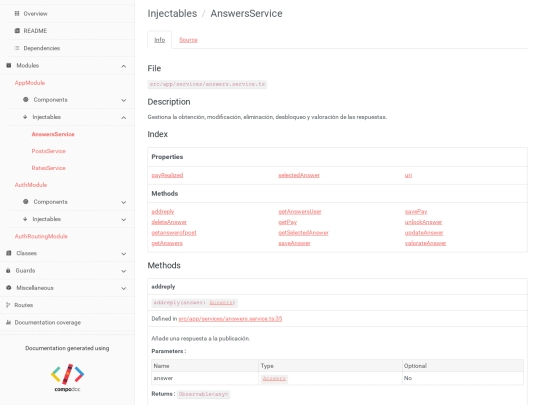This screenshot has width=540, height=405.
Task: Open the AuthRoutingModule link
Action: pyautogui.click(x=41, y=236)
